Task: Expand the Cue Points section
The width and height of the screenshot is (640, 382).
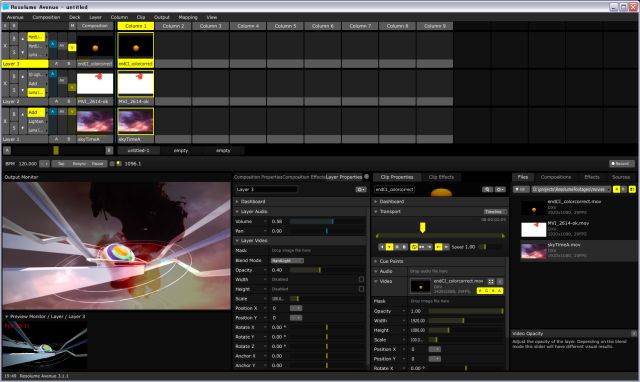Action: (376, 261)
